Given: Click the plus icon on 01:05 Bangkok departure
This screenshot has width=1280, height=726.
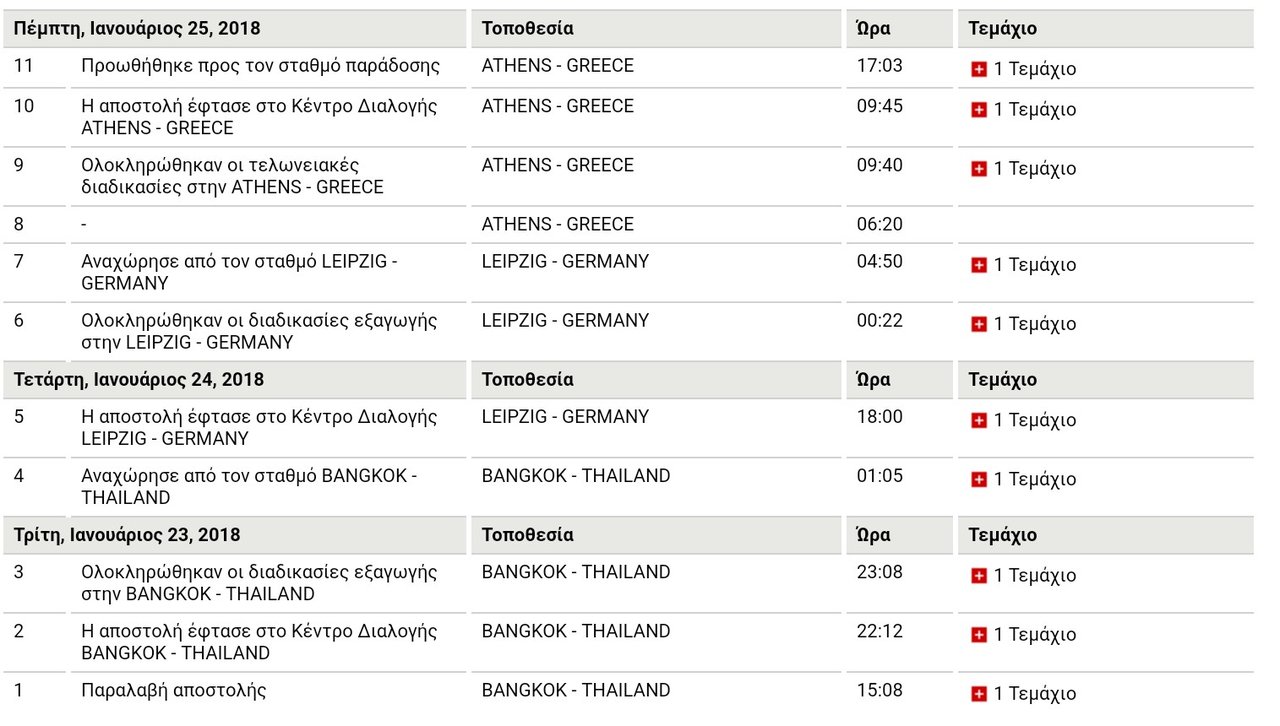Looking at the screenshot, I should point(979,479).
